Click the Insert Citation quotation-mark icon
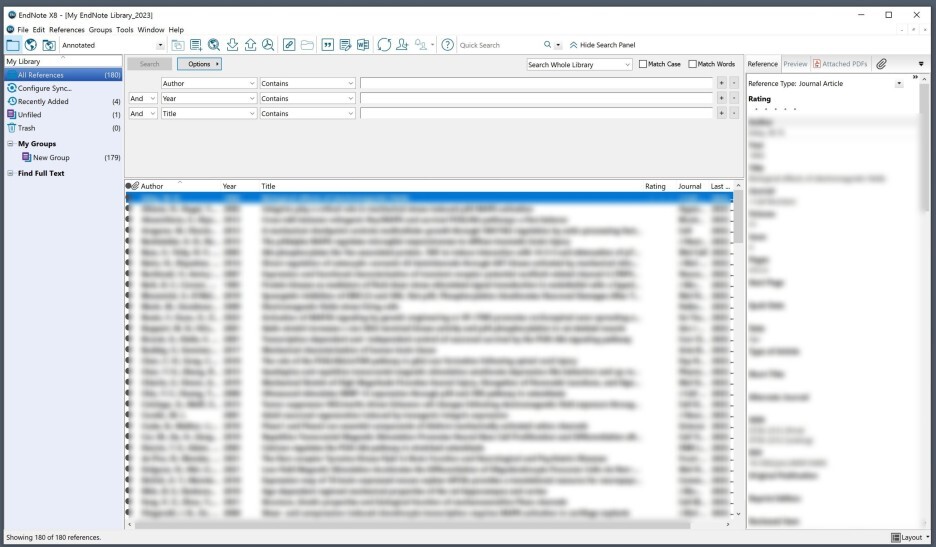The width and height of the screenshot is (936, 547). (327, 45)
